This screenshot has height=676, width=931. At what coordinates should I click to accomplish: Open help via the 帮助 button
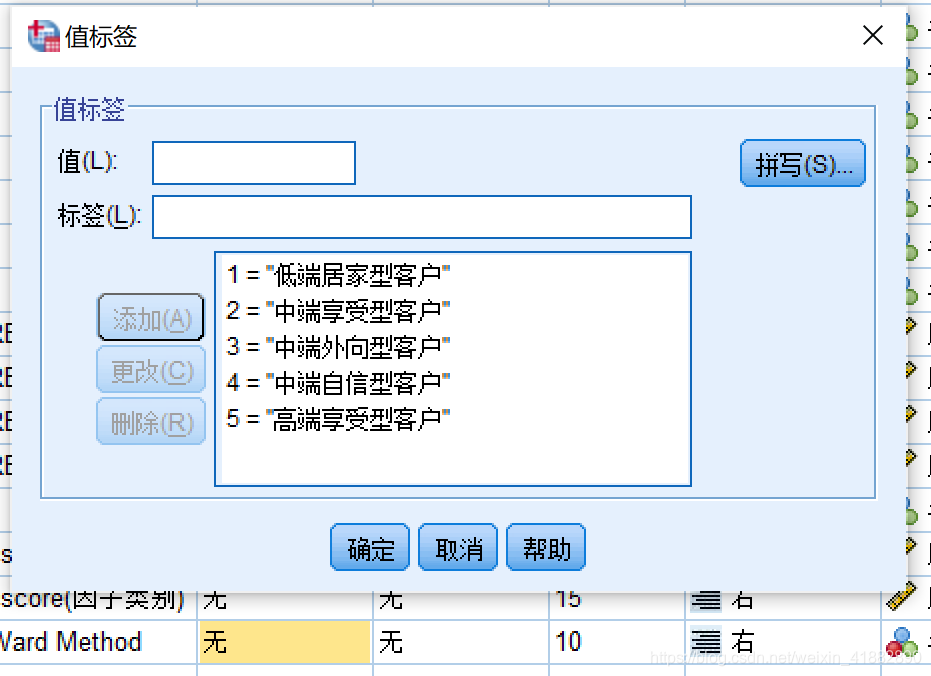pos(545,547)
